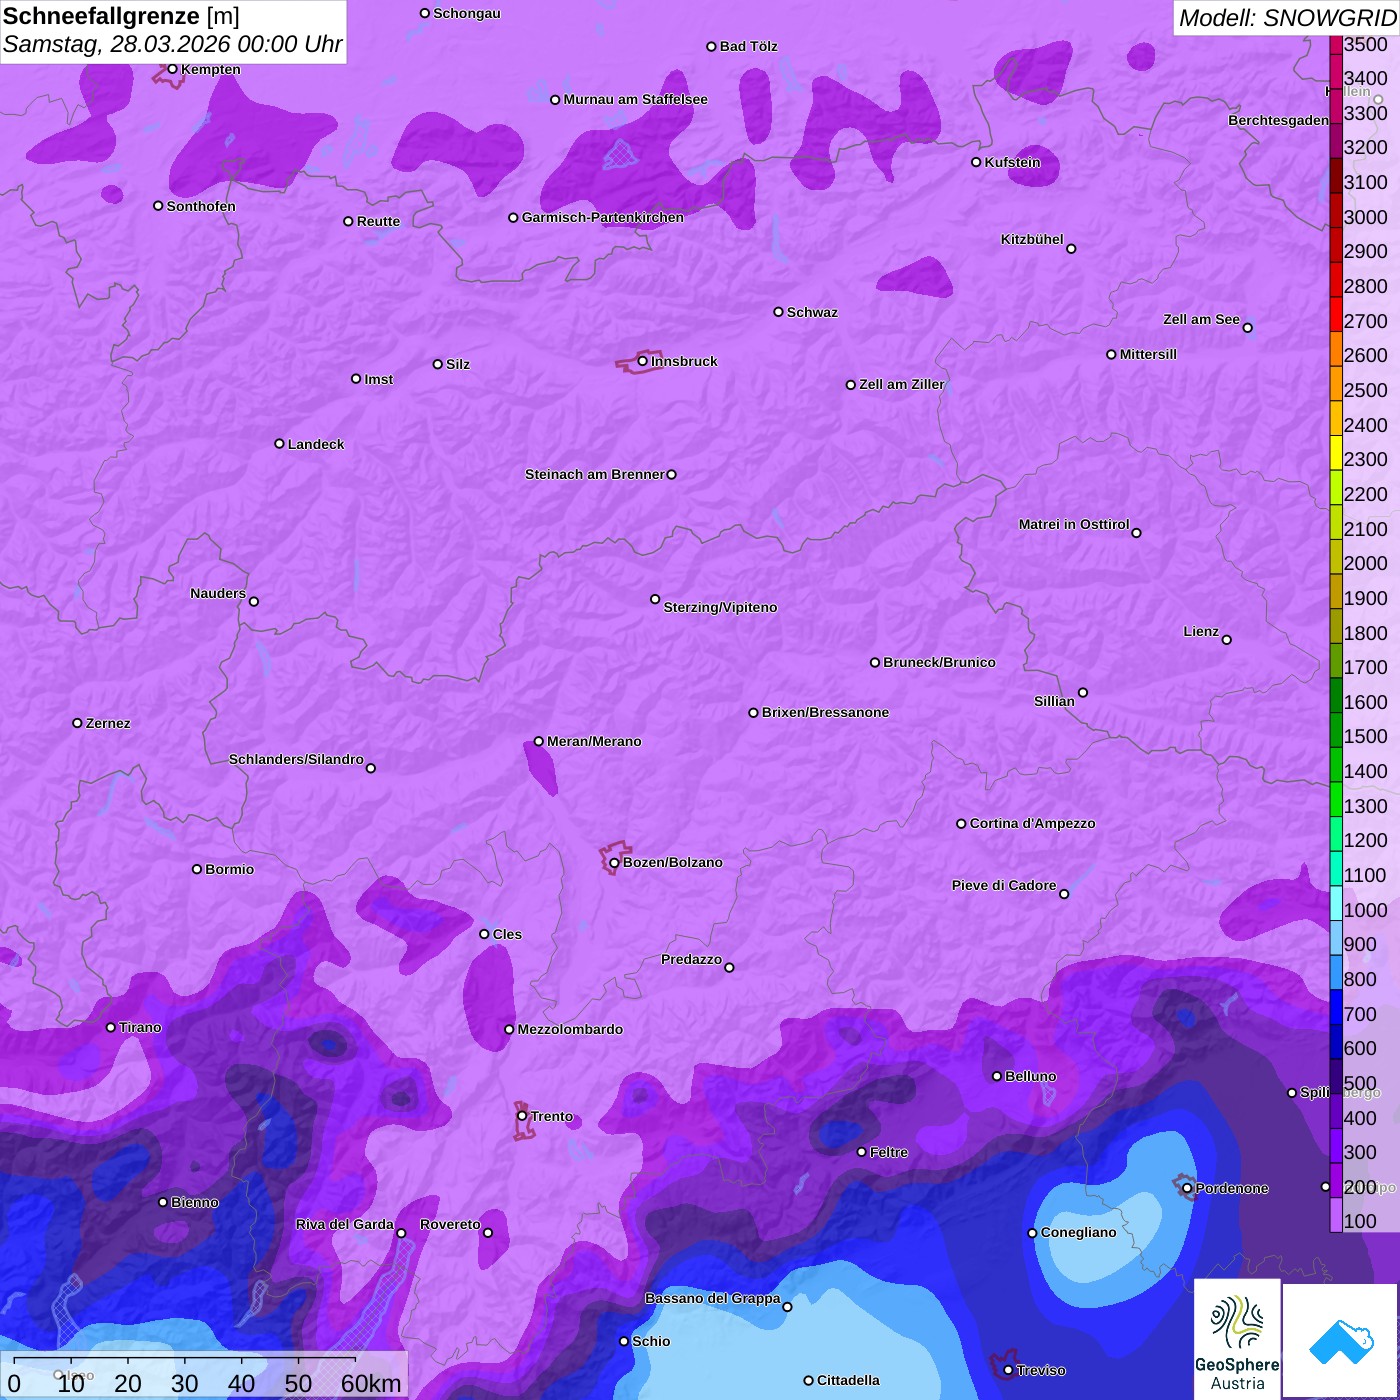Click the Bad Tölz marker dot

tap(711, 47)
